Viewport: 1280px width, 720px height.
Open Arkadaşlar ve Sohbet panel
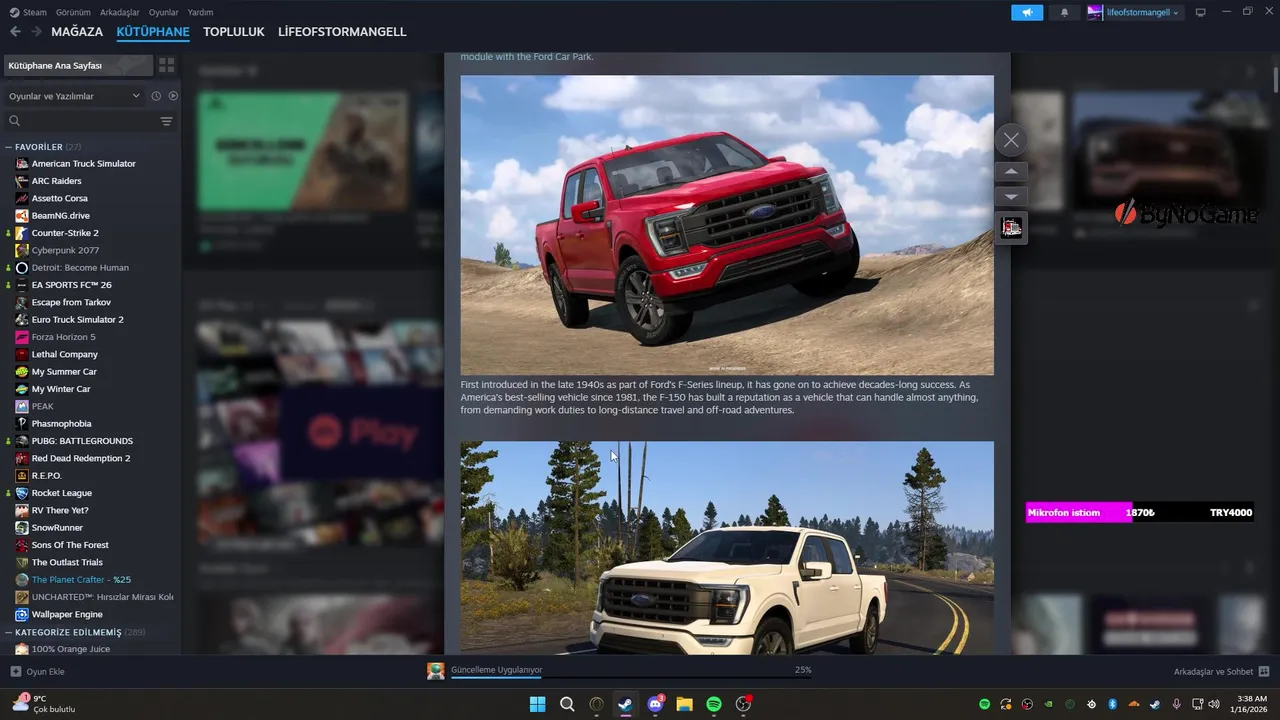tap(1221, 671)
